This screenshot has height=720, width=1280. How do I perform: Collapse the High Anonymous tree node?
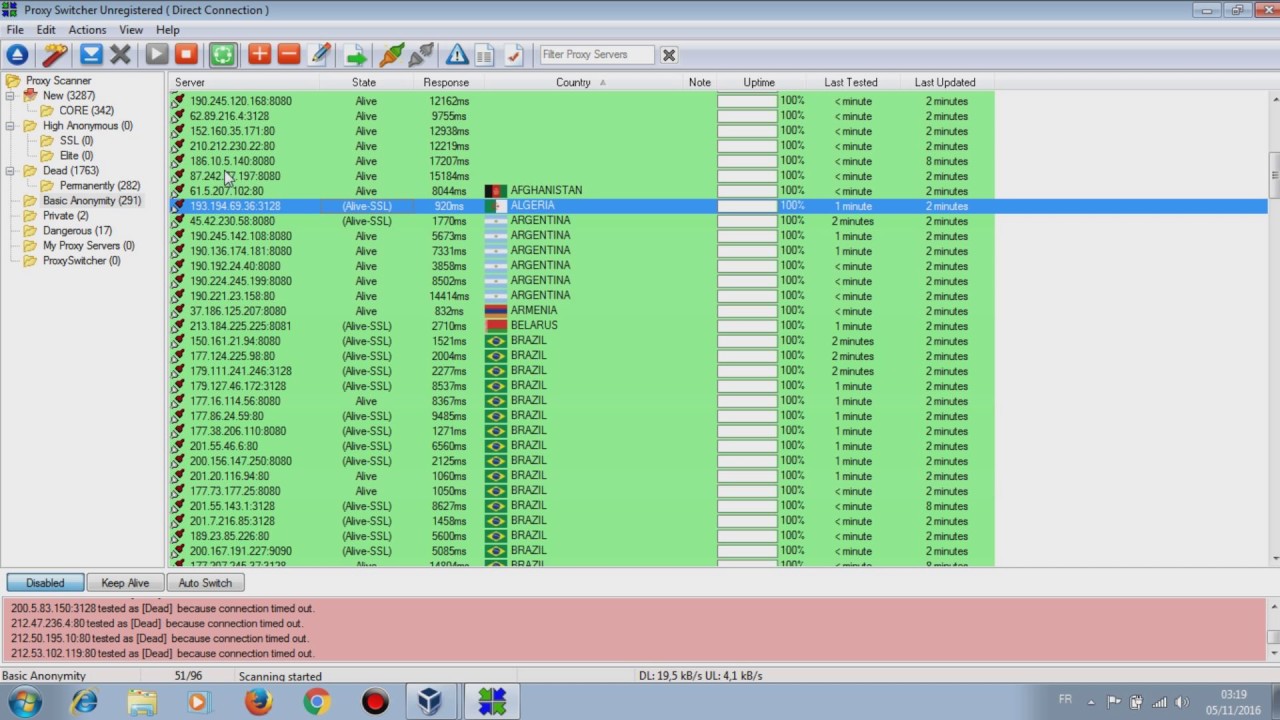[10, 126]
